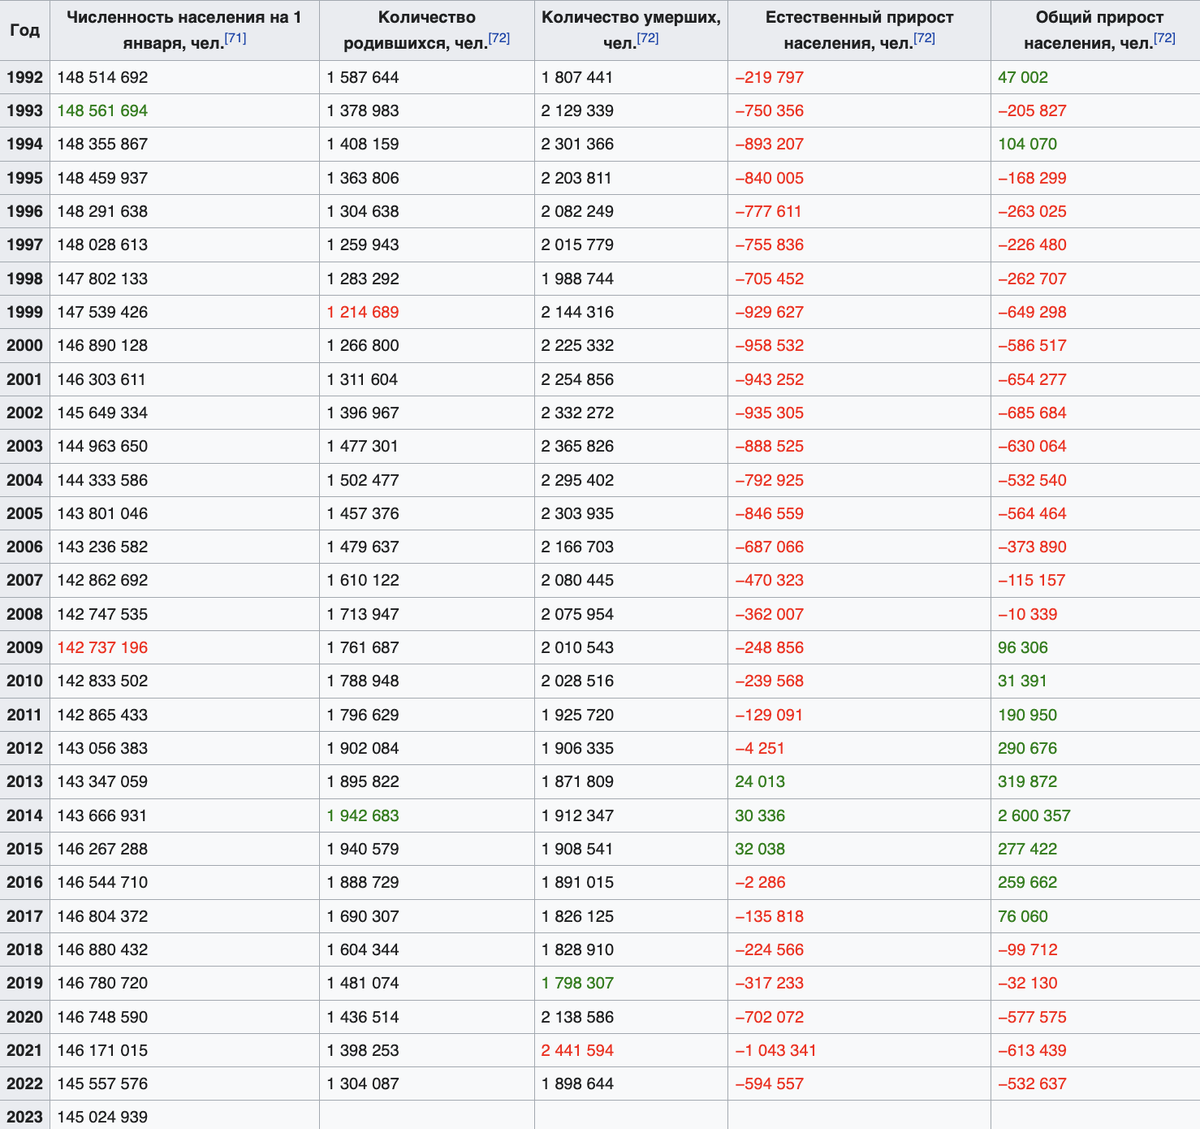Screen dimensions: 1200x1129
Task: Click the red deaths value 2 441 594
Action: click(x=577, y=1050)
